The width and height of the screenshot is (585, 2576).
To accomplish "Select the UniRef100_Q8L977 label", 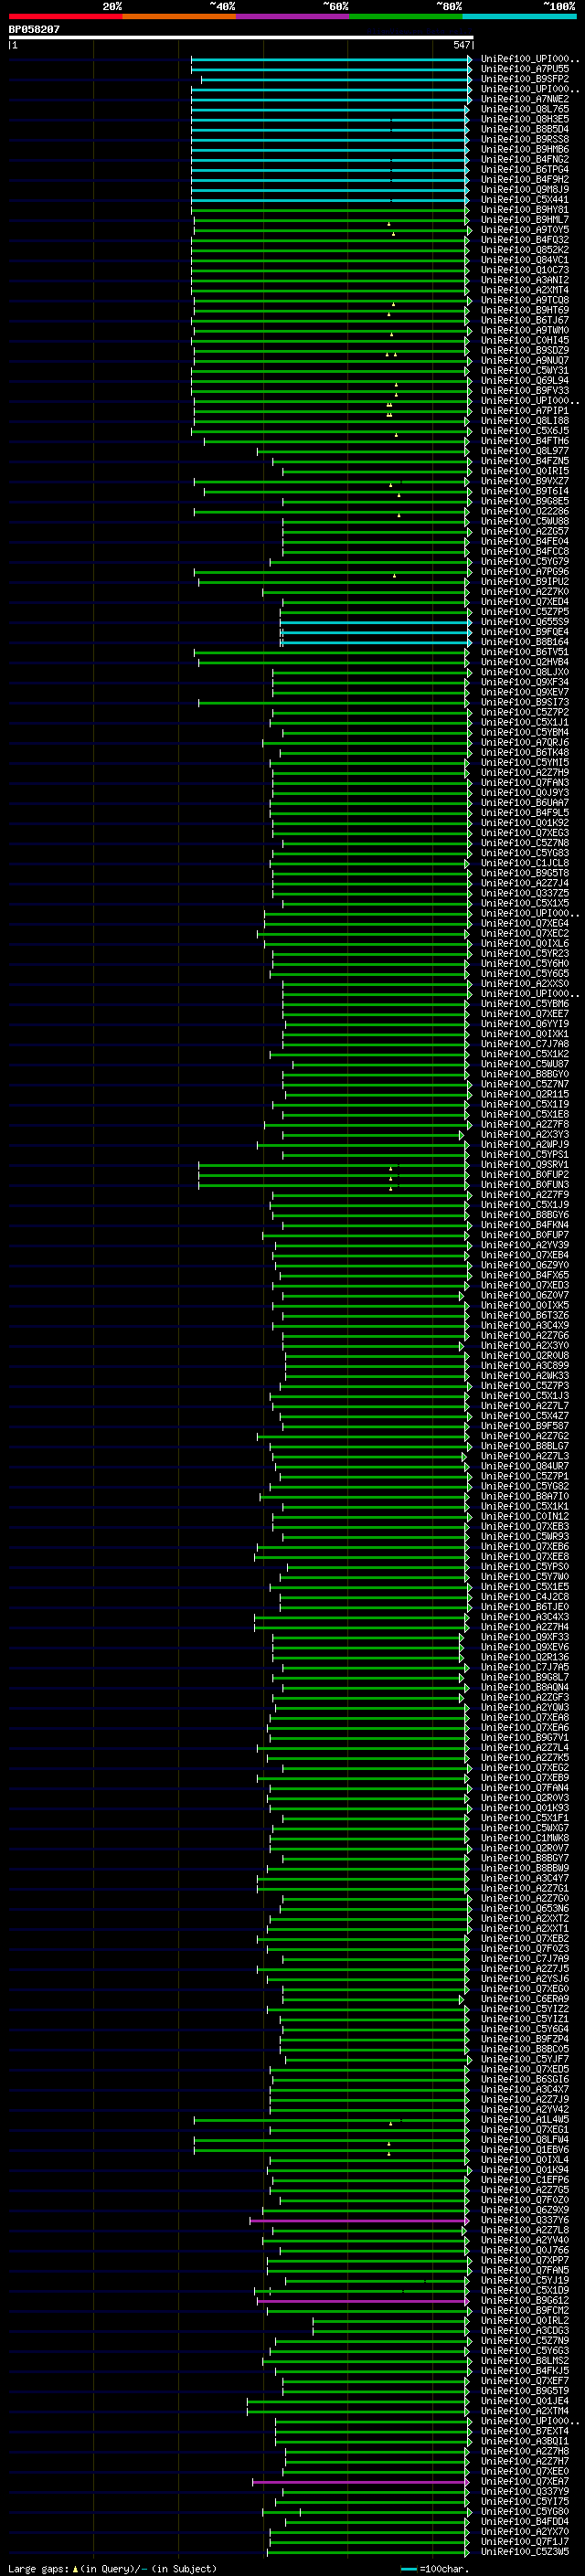I will pyautogui.click(x=524, y=451).
